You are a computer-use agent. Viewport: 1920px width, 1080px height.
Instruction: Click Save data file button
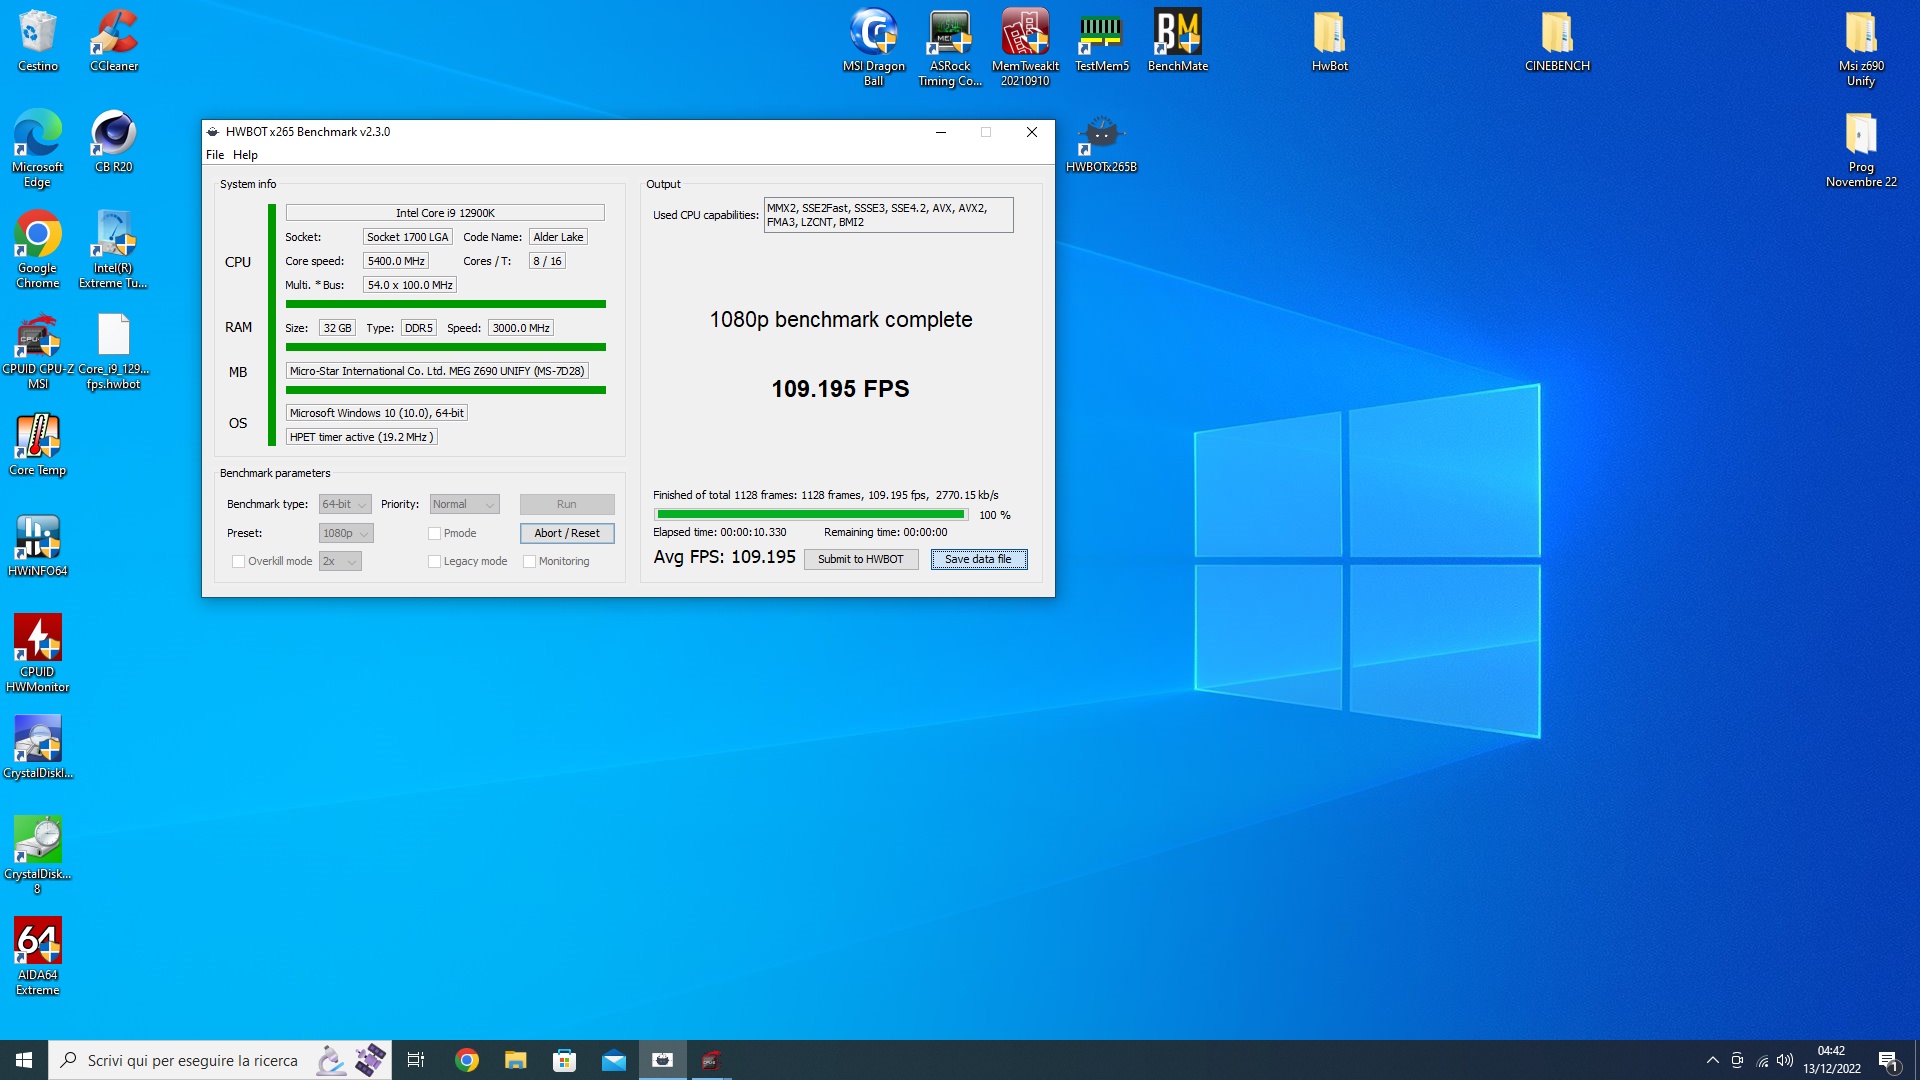979,560
